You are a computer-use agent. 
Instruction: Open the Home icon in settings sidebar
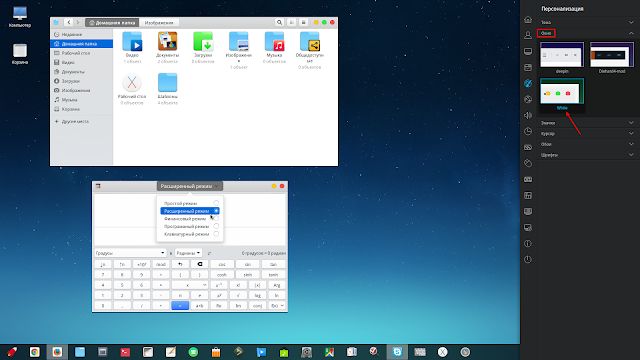tap(528, 20)
